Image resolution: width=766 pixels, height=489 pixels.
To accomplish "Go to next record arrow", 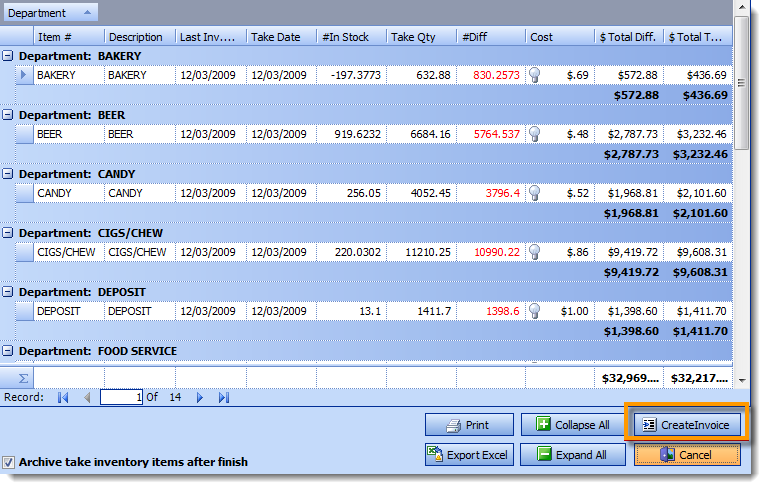I will pos(200,398).
